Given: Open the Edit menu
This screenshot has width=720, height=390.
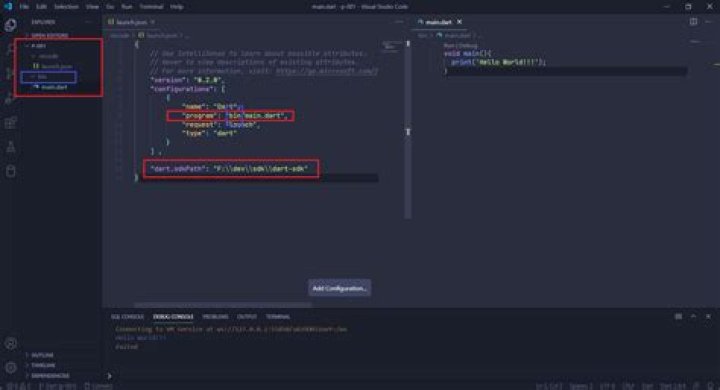Looking at the screenshot, I should pyautogui.click(x=41, y=7).
